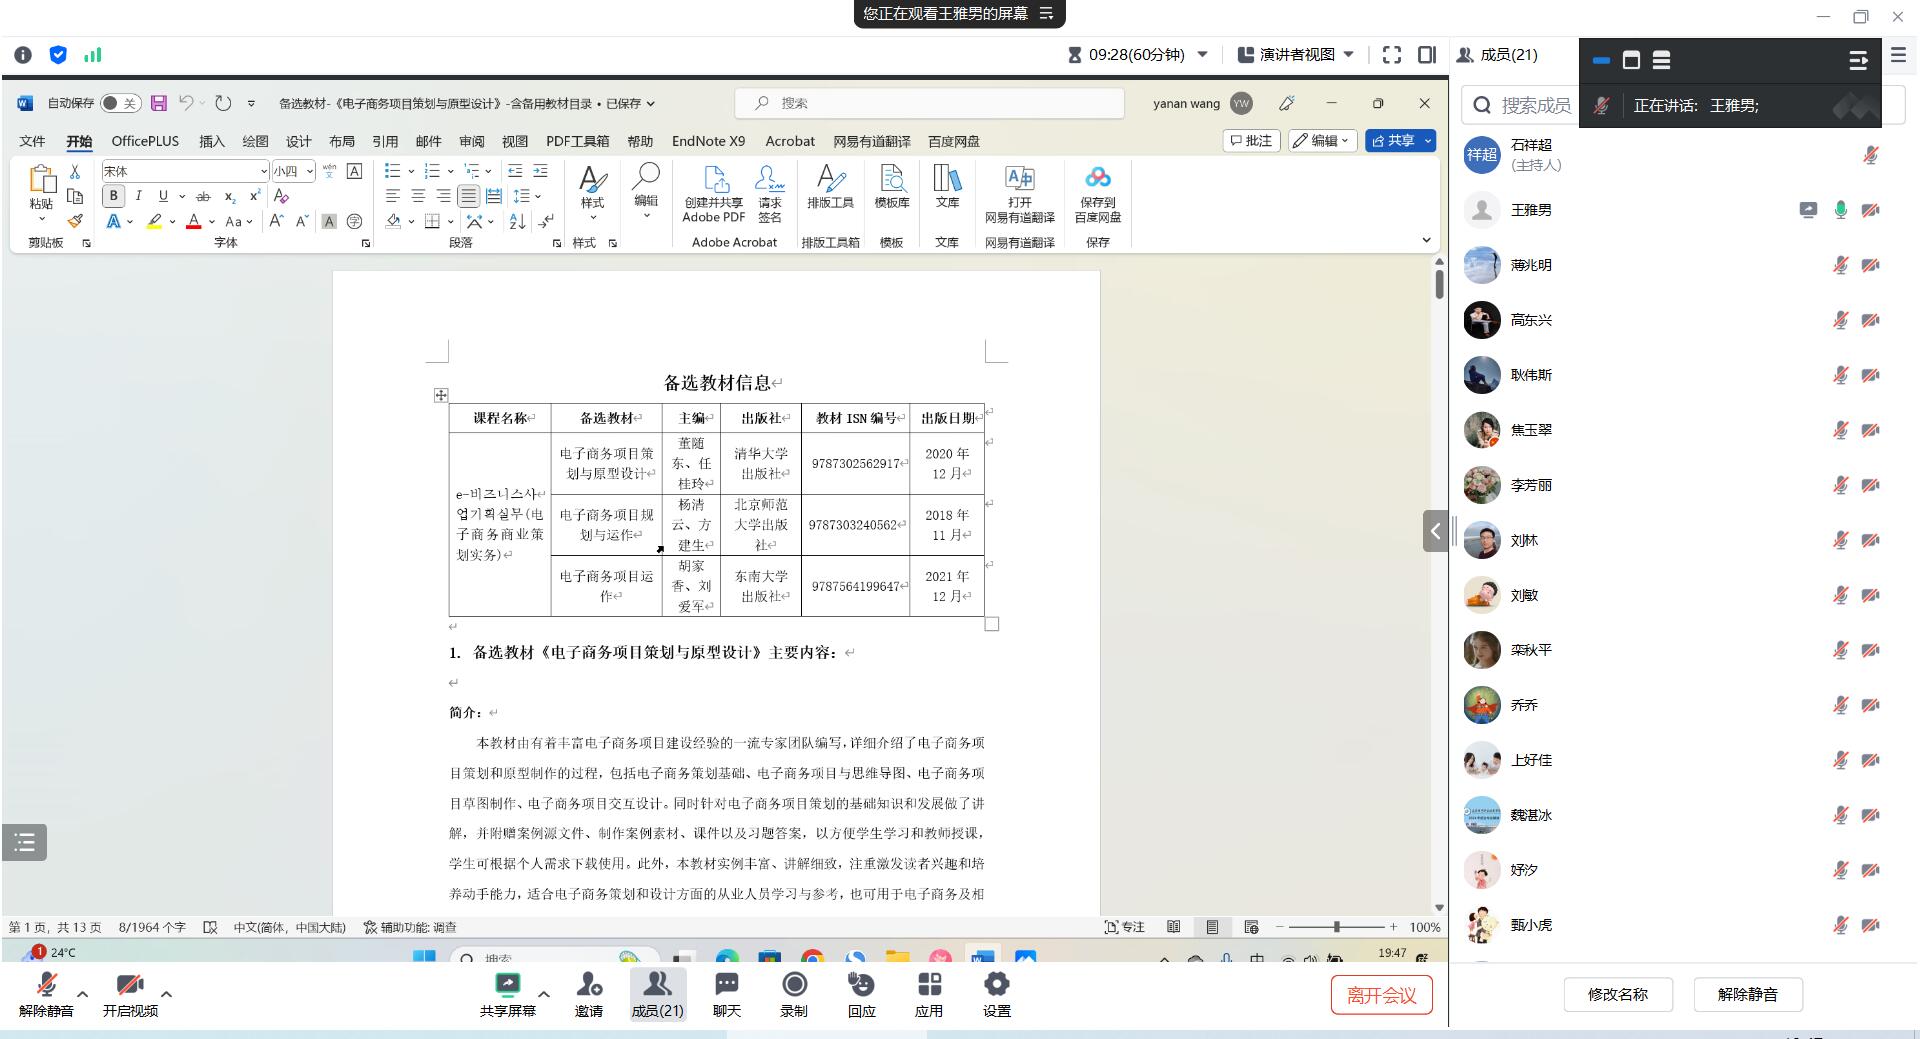Click the 修改名称 rename button
The width and height of the screenshot is (1920, 1039).
pyautogui.click(x=1617, y=994)
